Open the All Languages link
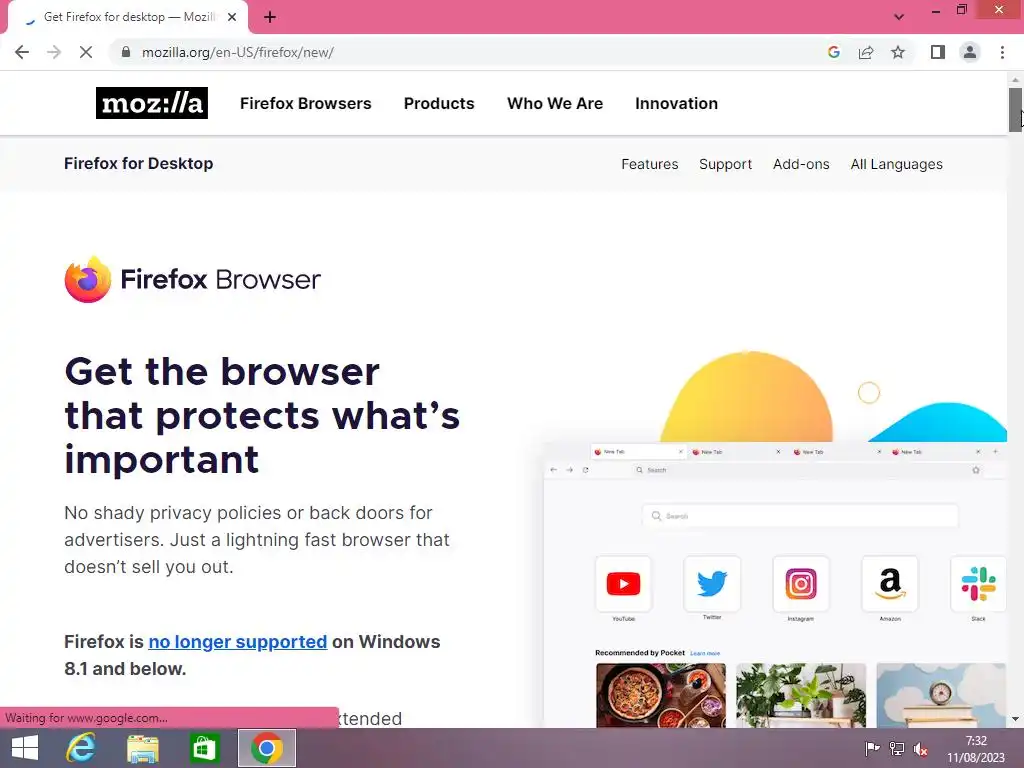Screen dimensions: 1024x768 [x=897, y=164]
